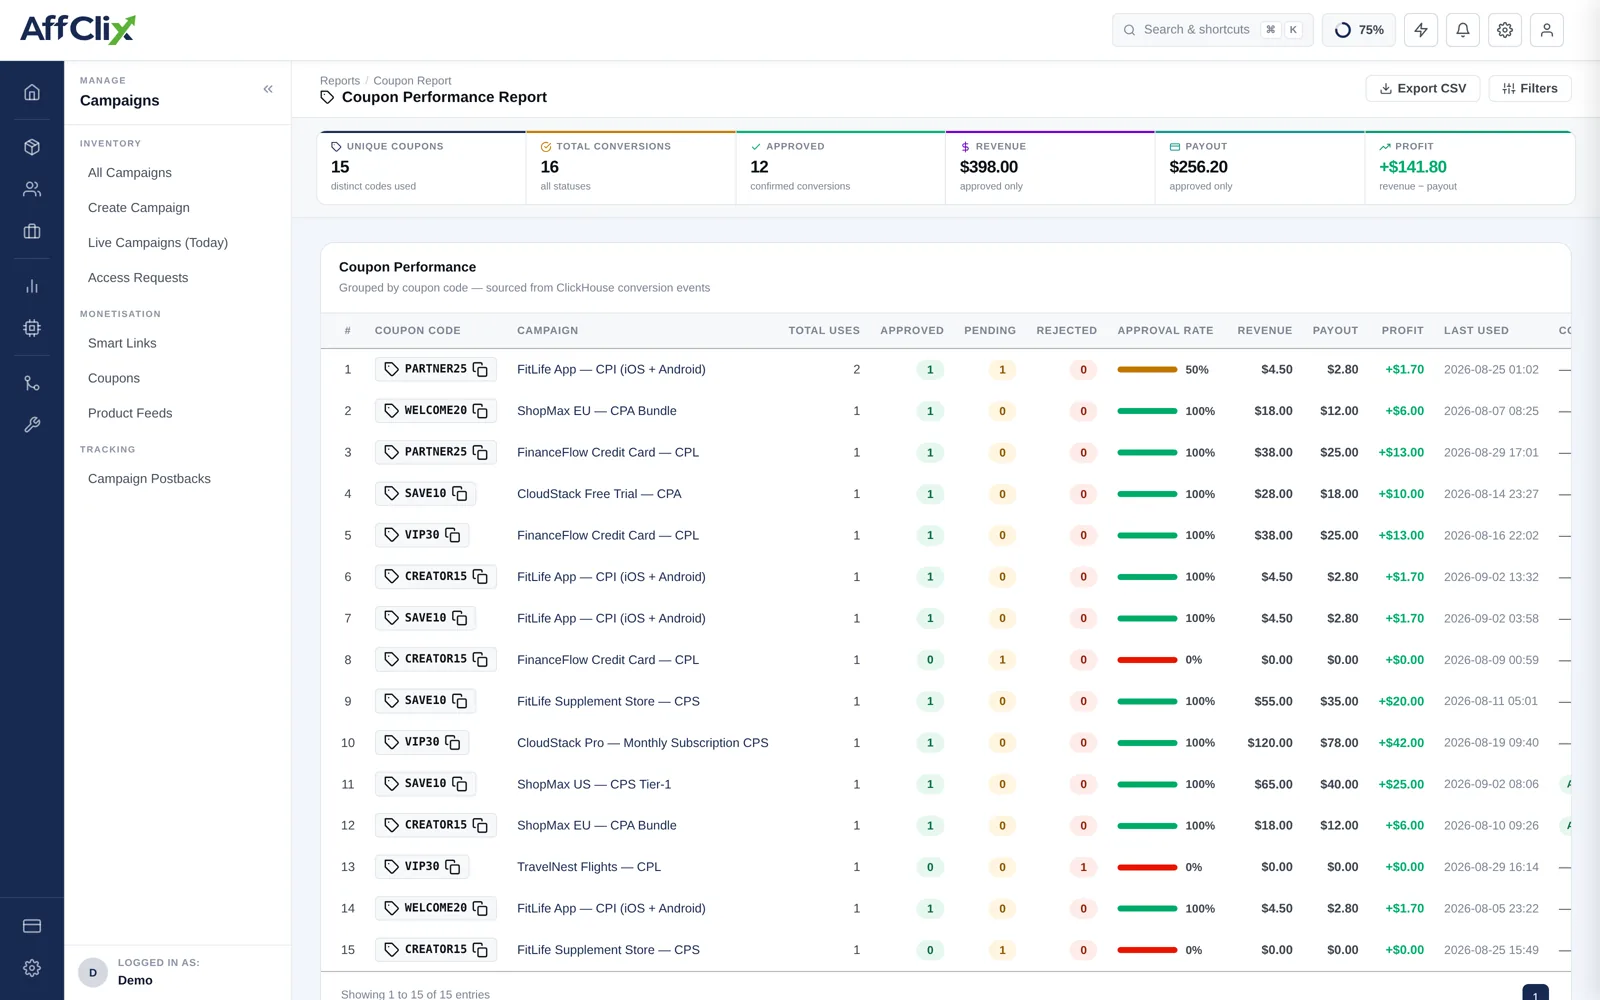
Task: Click the 75% progress indicator
Action: point(1359,30)
